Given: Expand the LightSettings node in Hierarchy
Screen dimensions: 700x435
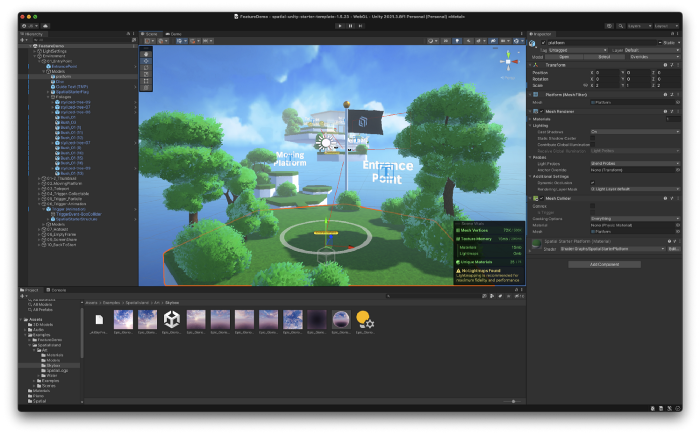Looking at the screenshot, I should 35,51.
